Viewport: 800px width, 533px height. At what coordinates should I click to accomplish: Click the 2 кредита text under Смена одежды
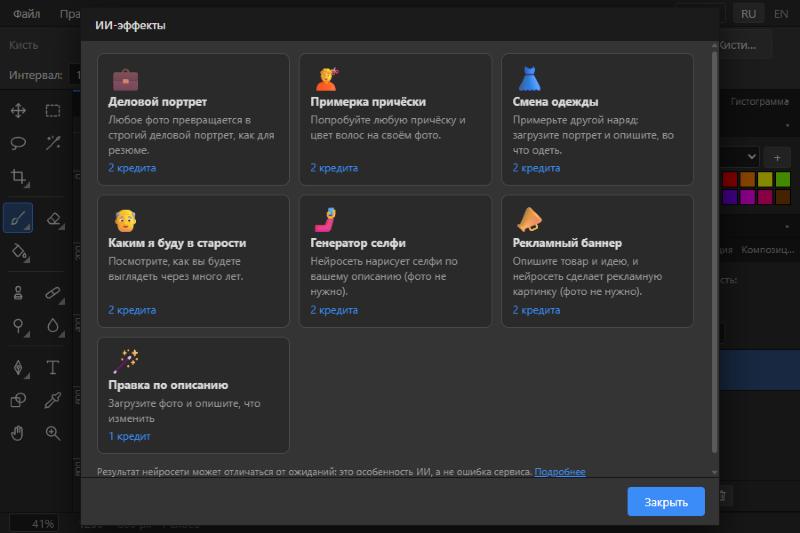[536, 168]
